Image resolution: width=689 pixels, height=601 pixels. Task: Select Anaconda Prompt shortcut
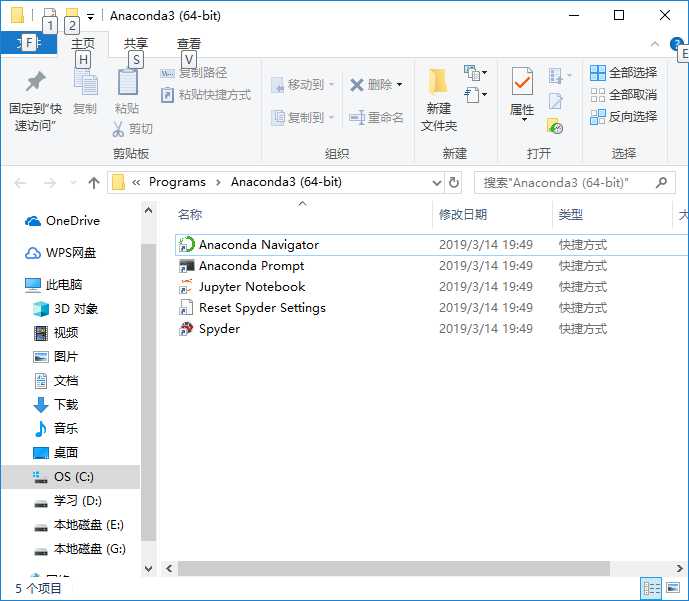pos(432,266)
